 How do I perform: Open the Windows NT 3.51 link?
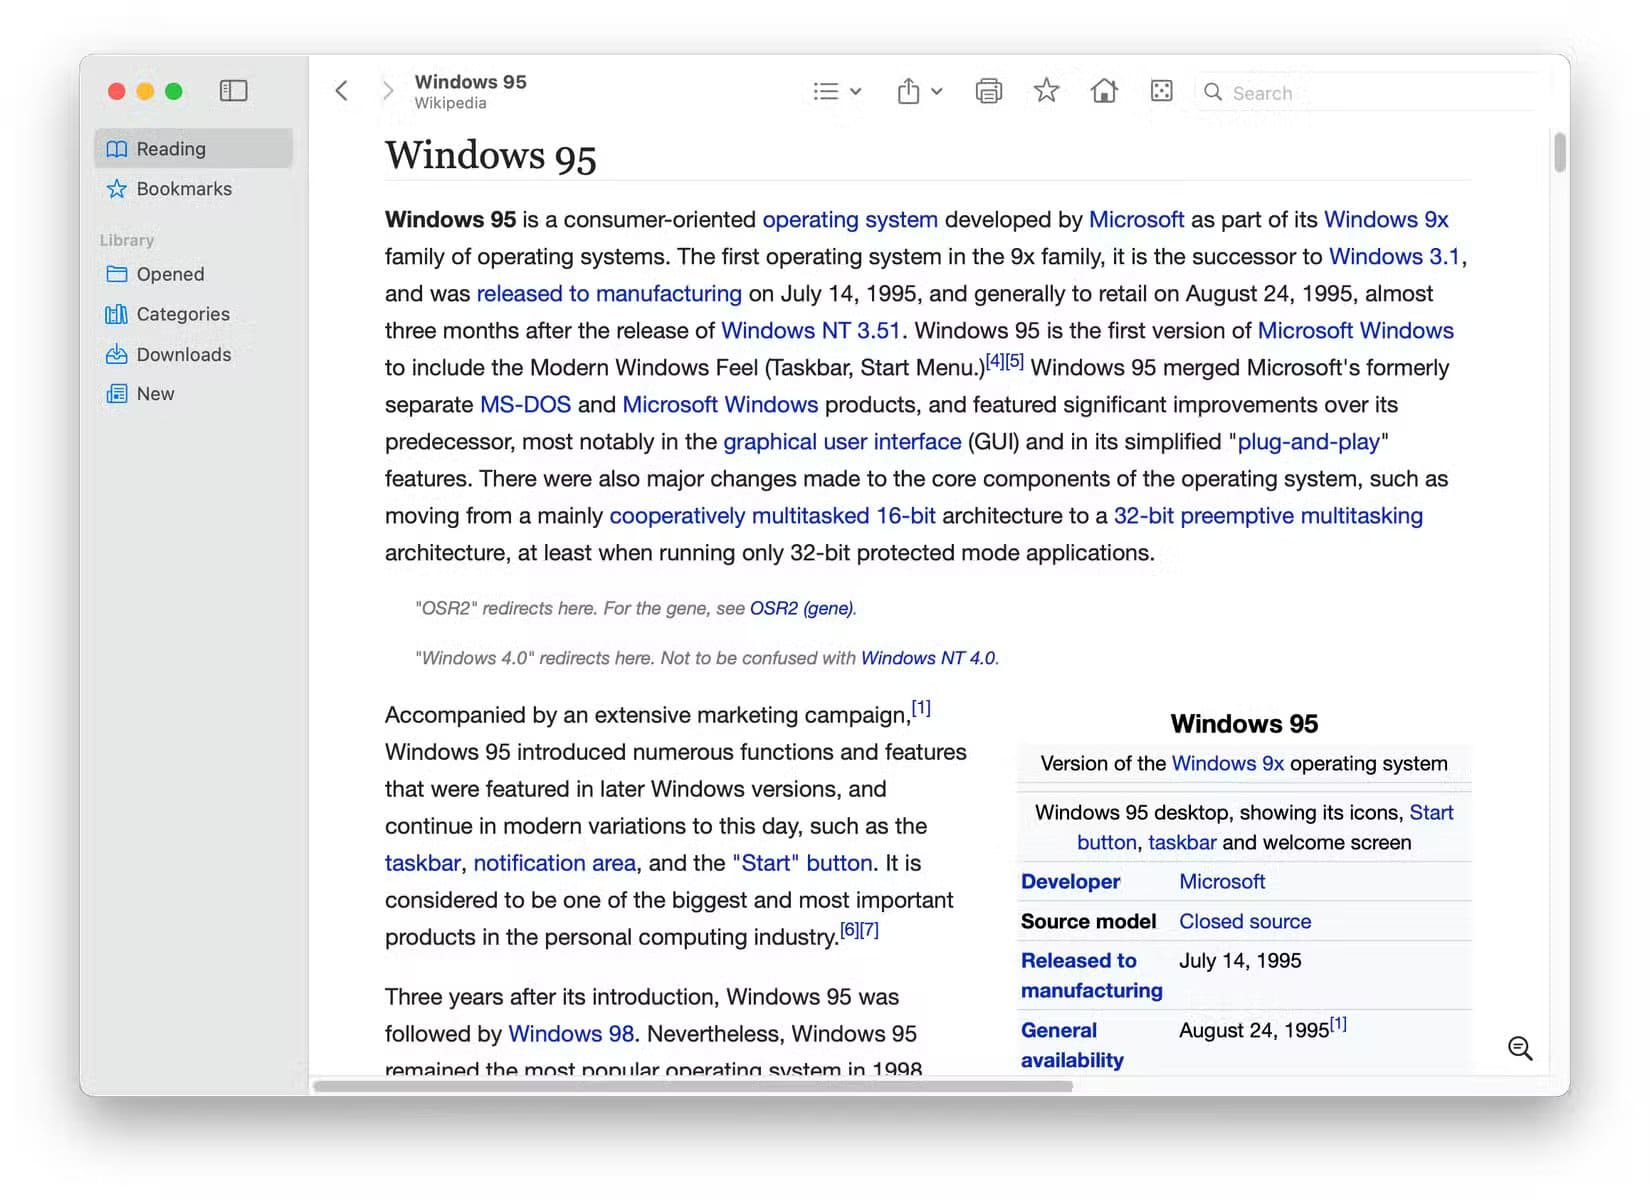(x=811, y=331)
